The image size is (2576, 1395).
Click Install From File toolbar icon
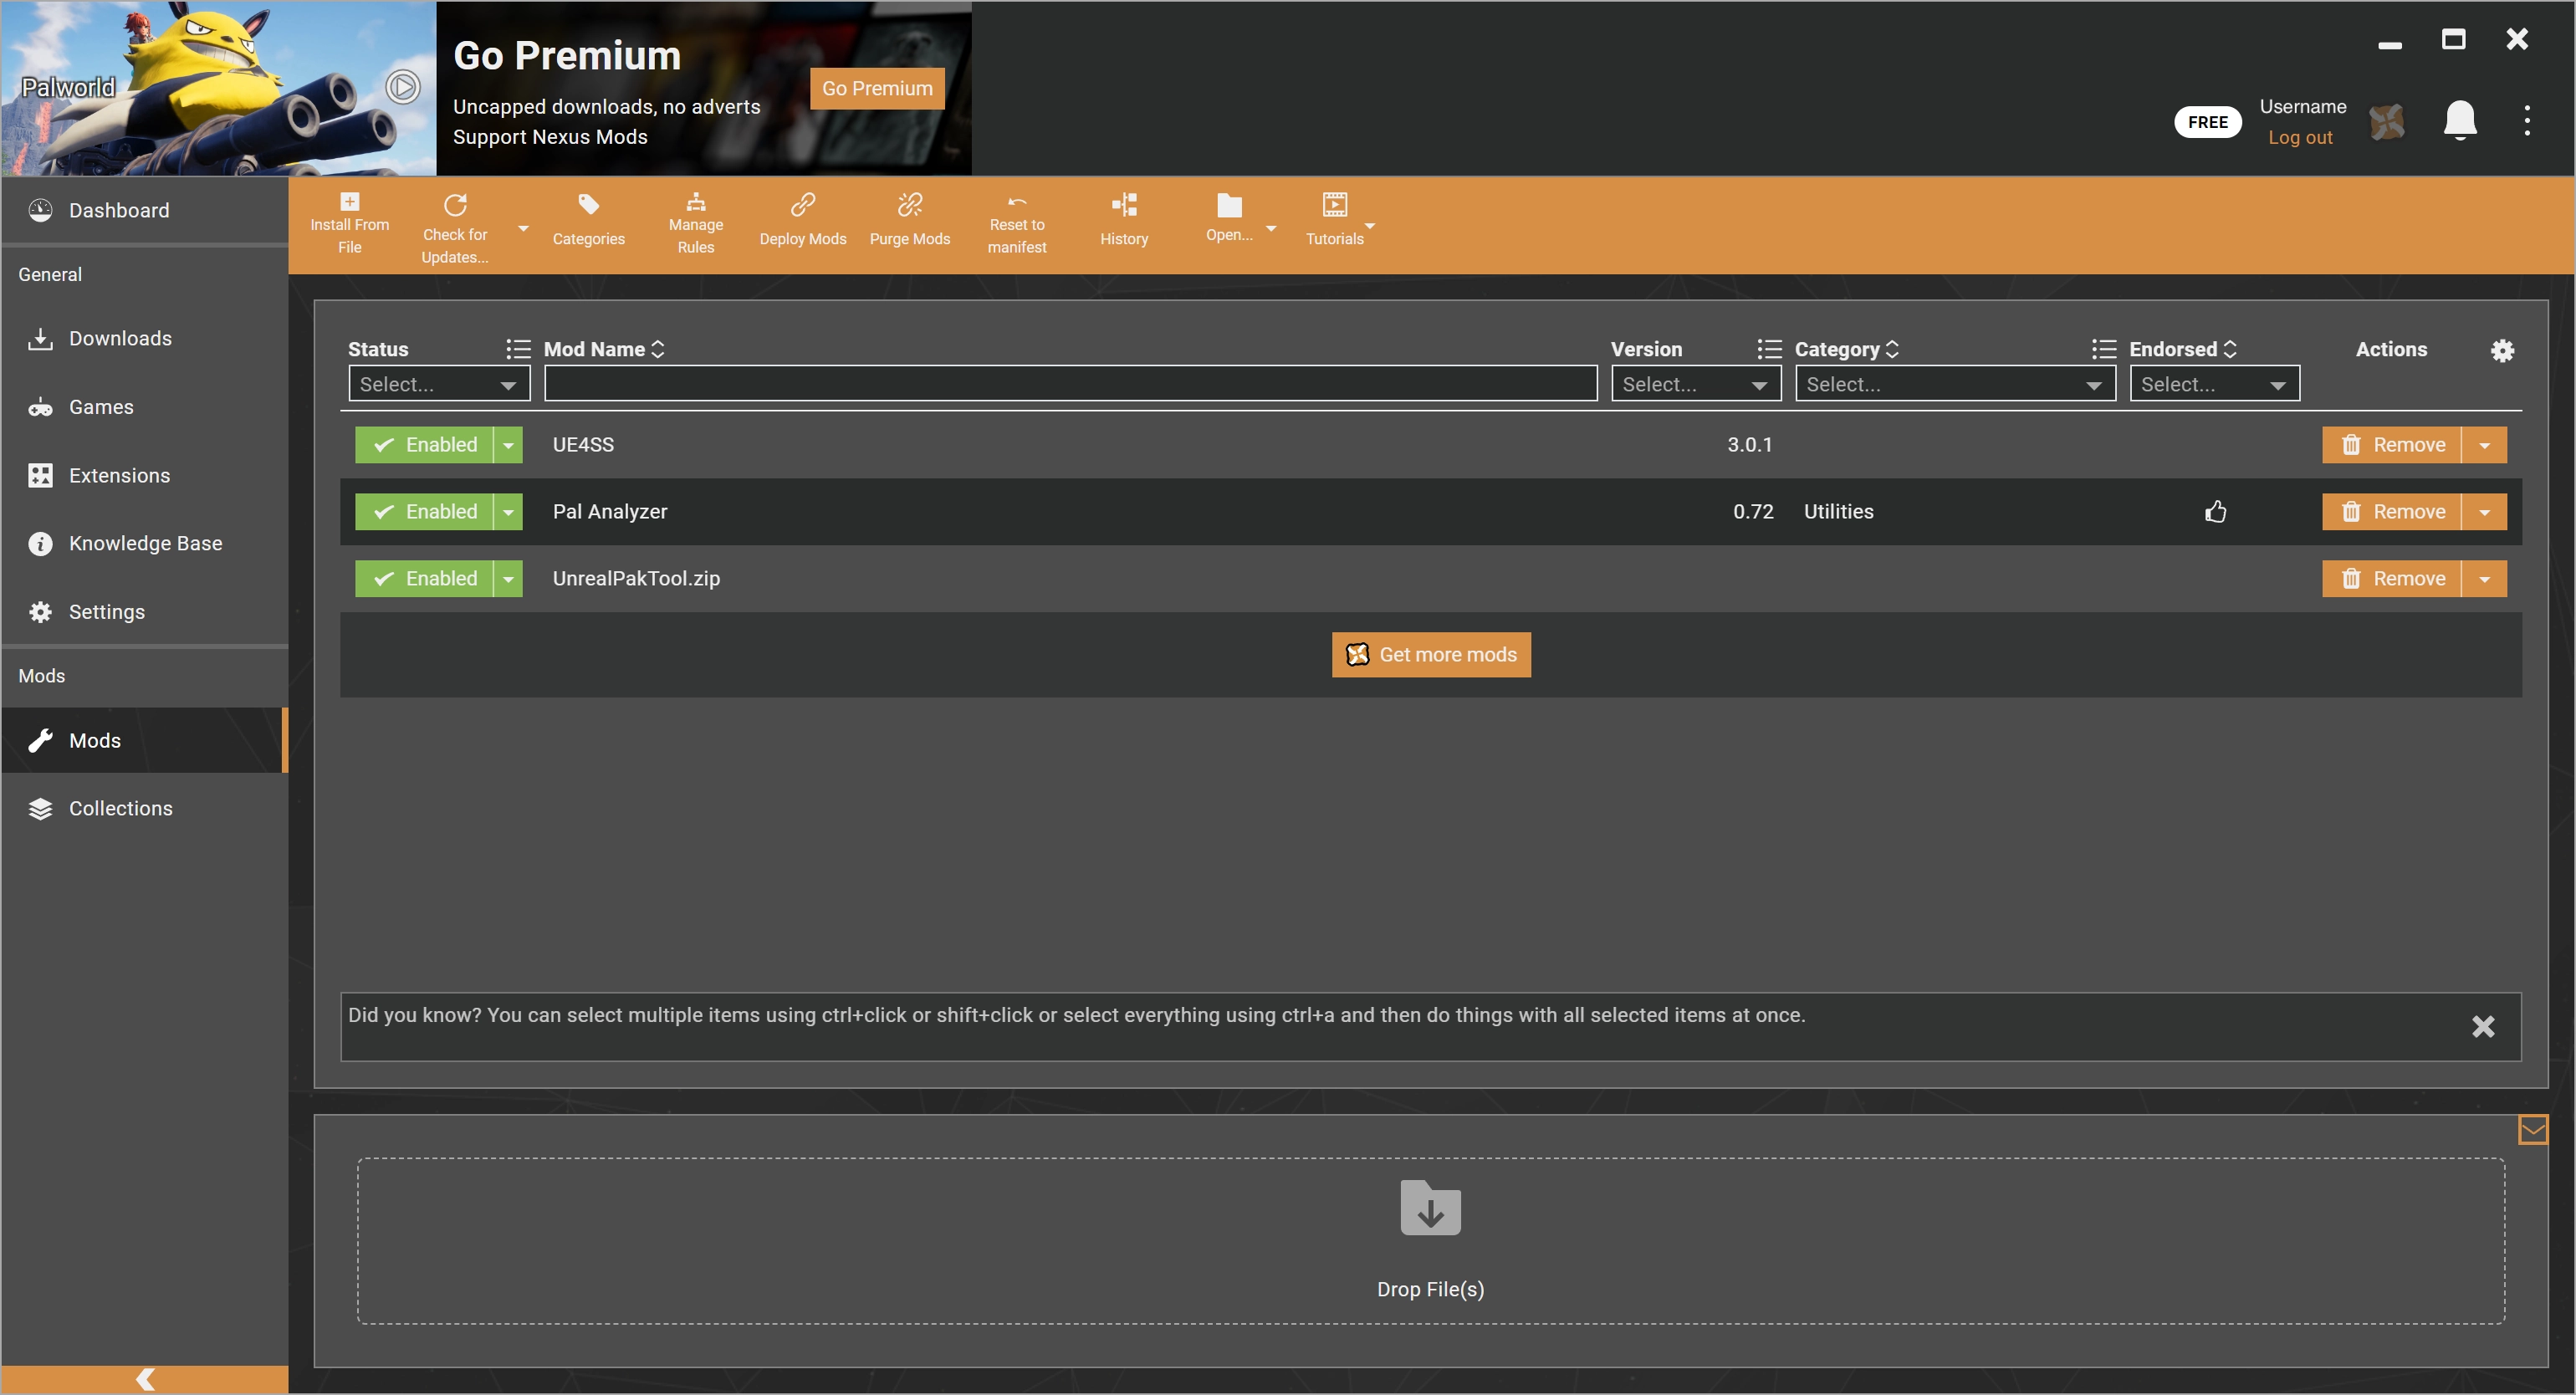tap(349, 202)
